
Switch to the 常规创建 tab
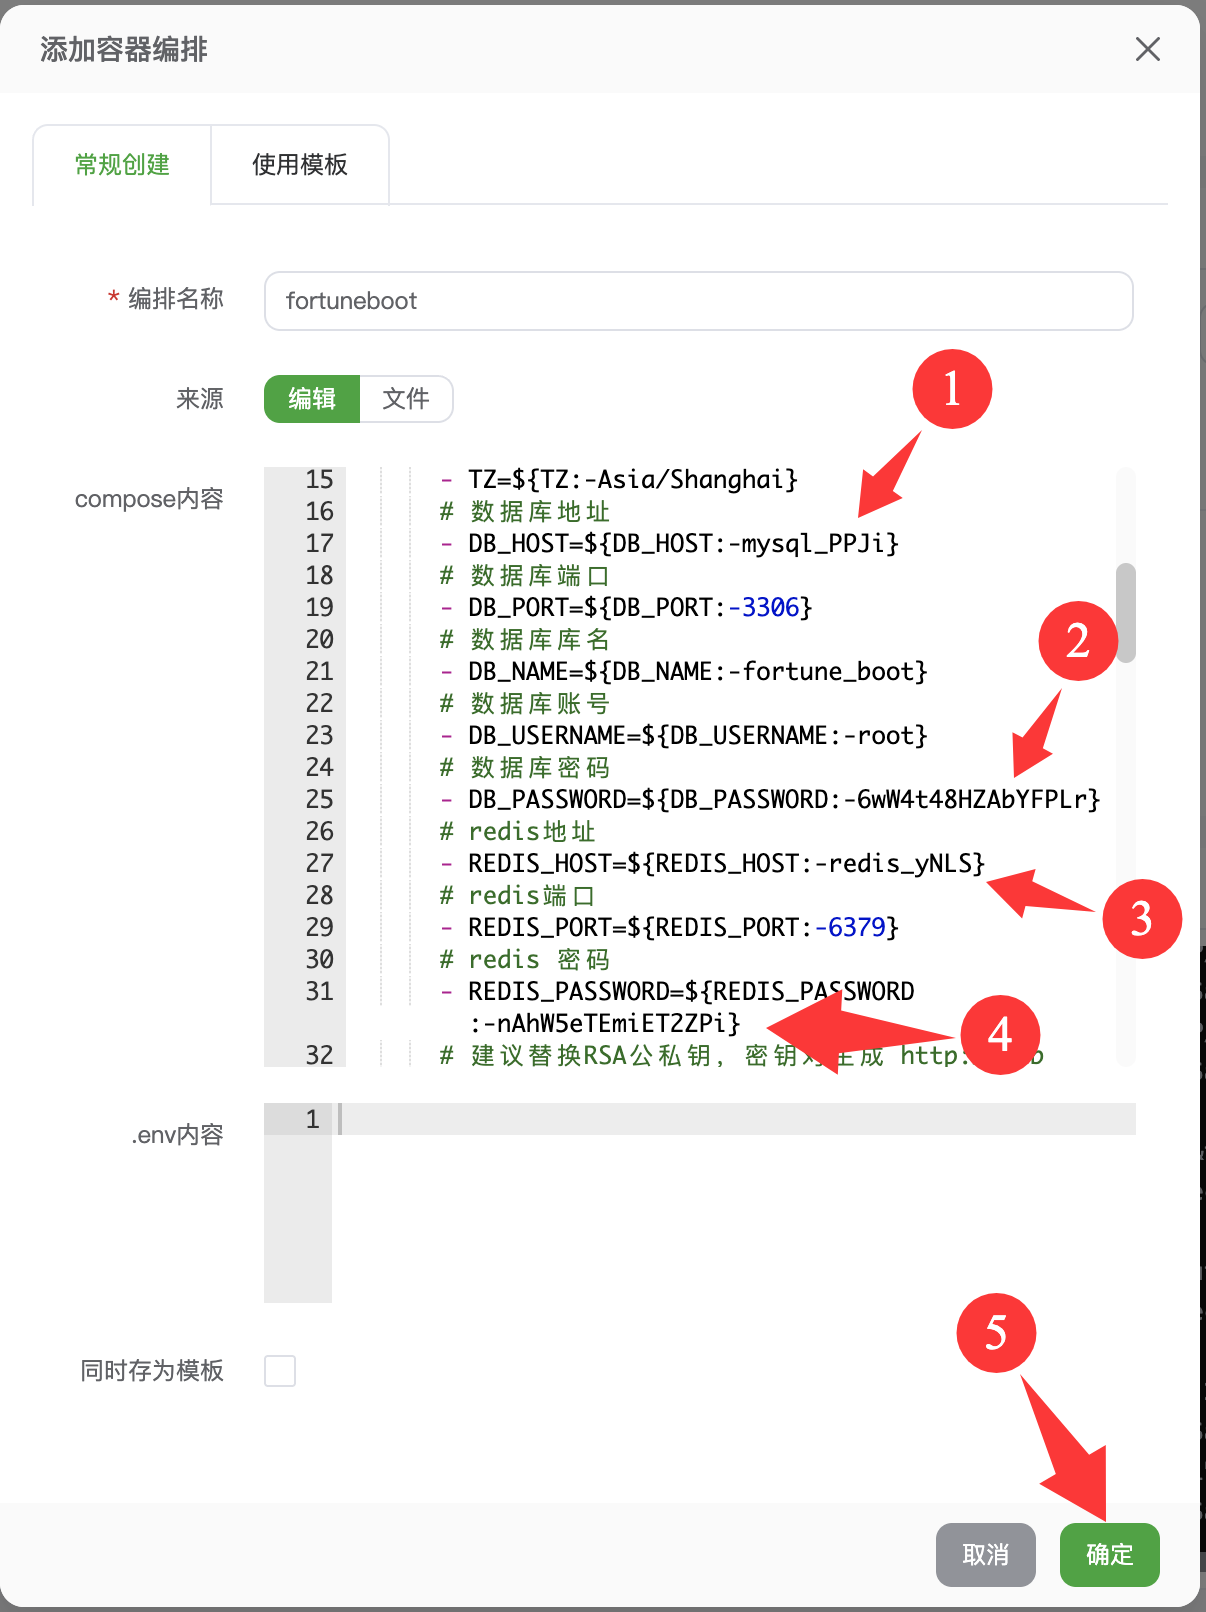coord(122,165)
